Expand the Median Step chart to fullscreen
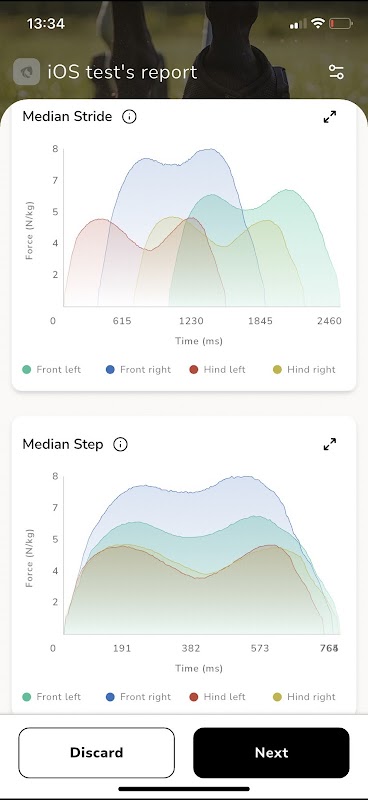 point(330,444)
